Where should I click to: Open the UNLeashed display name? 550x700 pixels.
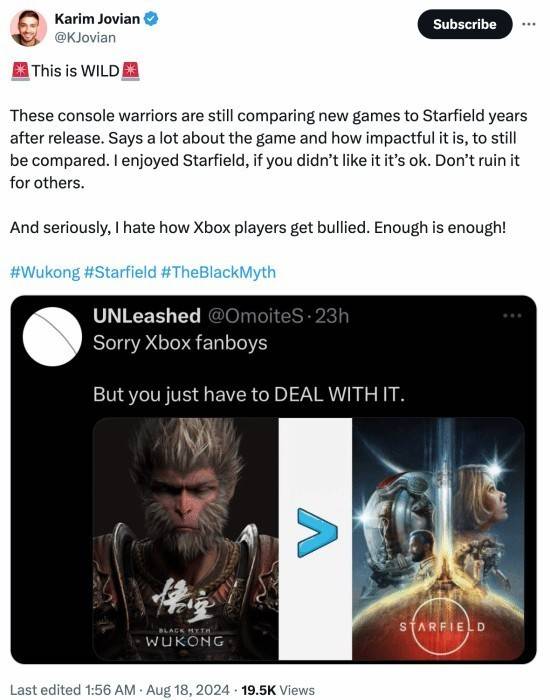tap(147, 316)
